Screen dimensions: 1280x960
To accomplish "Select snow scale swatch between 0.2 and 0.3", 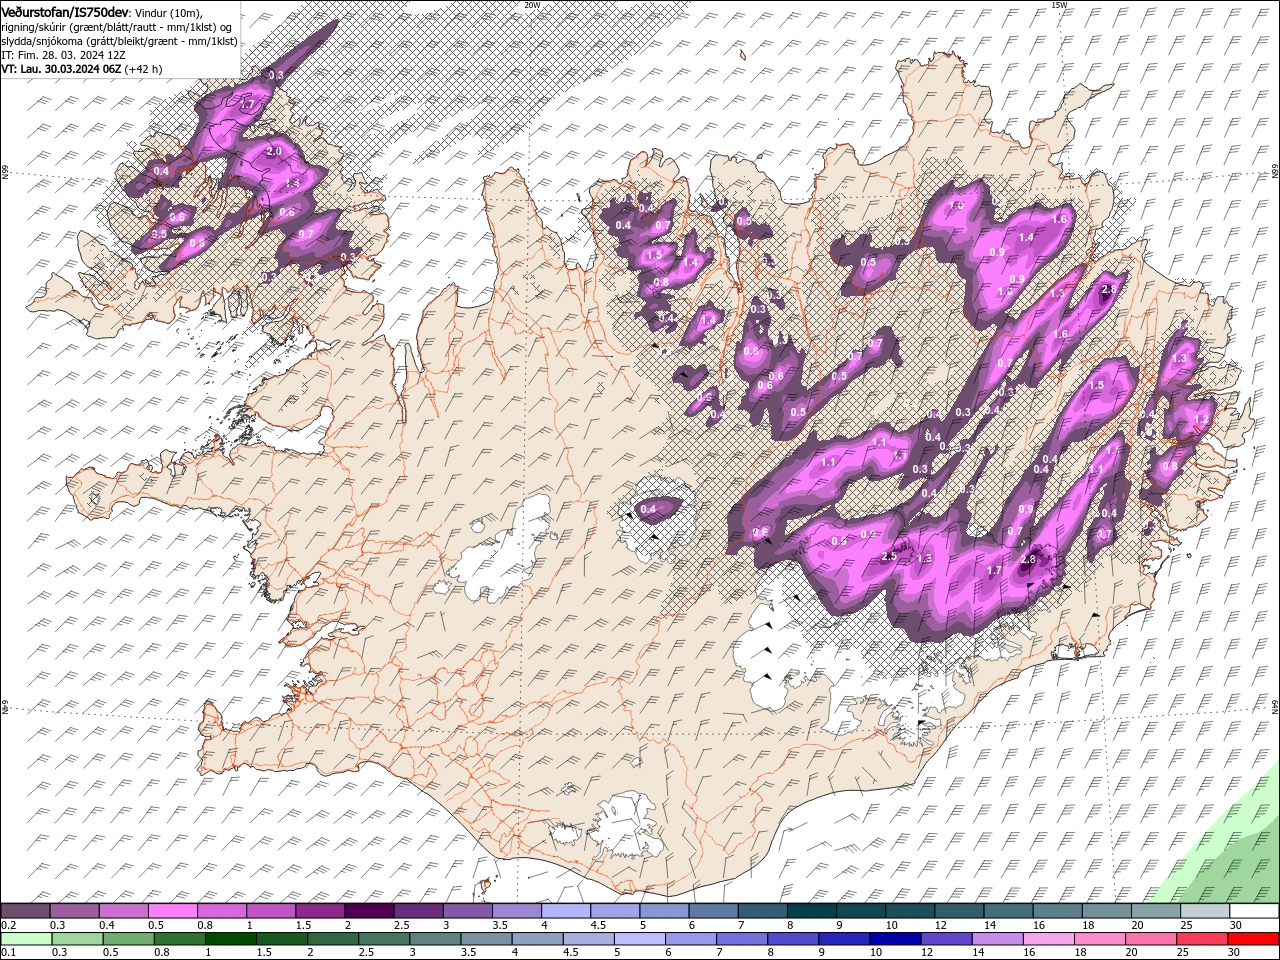I will click(26, 911).
